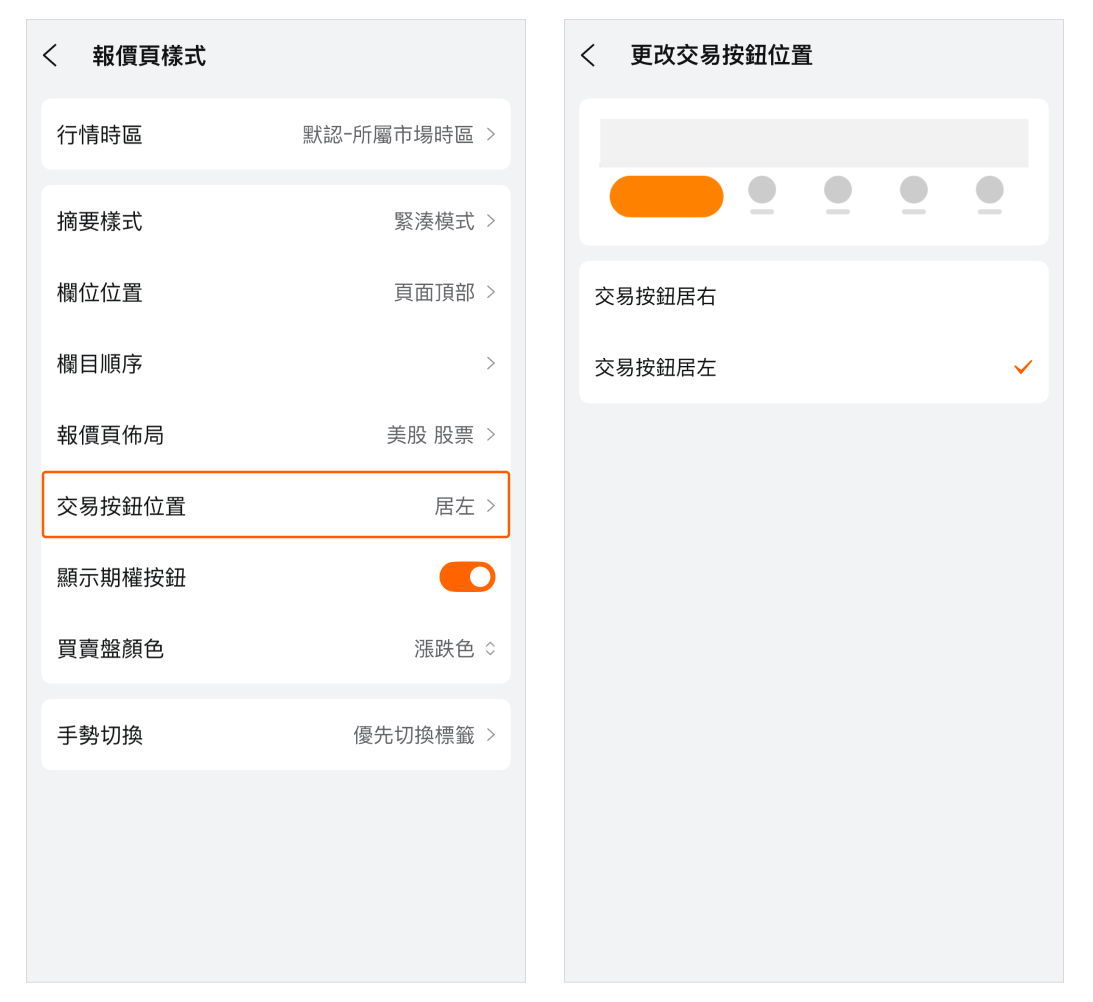Expand 摘要樣式 緊湊模式 setting
Screen dimensions: 1093x1002
[x=276, y=221]
